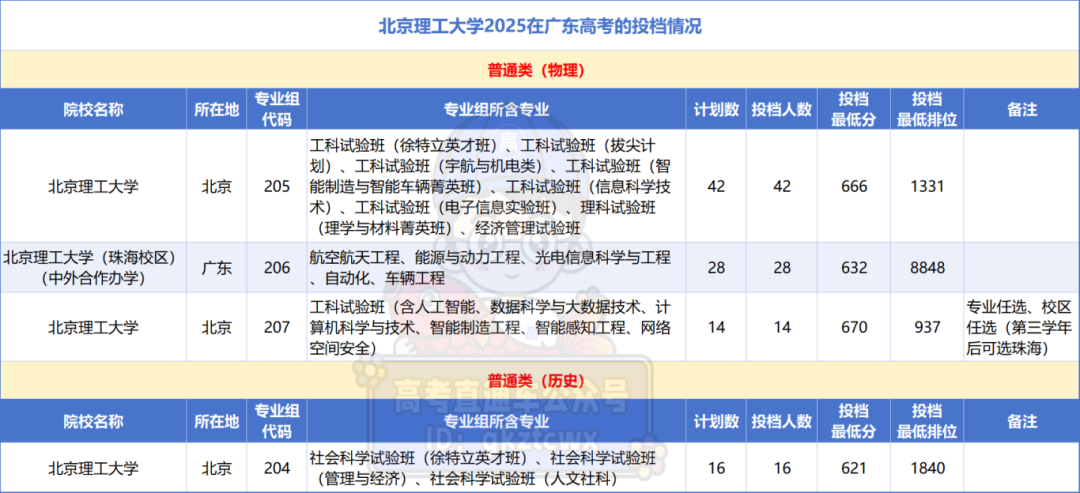Click lowest score 666
Screen dimensions: 1080x493
pos(853,187)
